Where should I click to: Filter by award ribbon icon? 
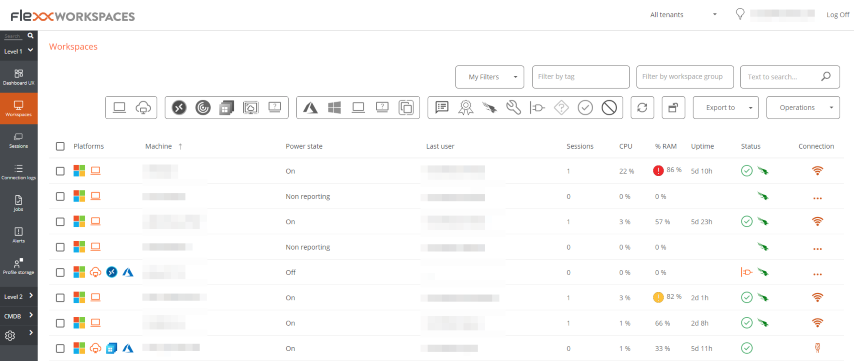pos(466,108)
